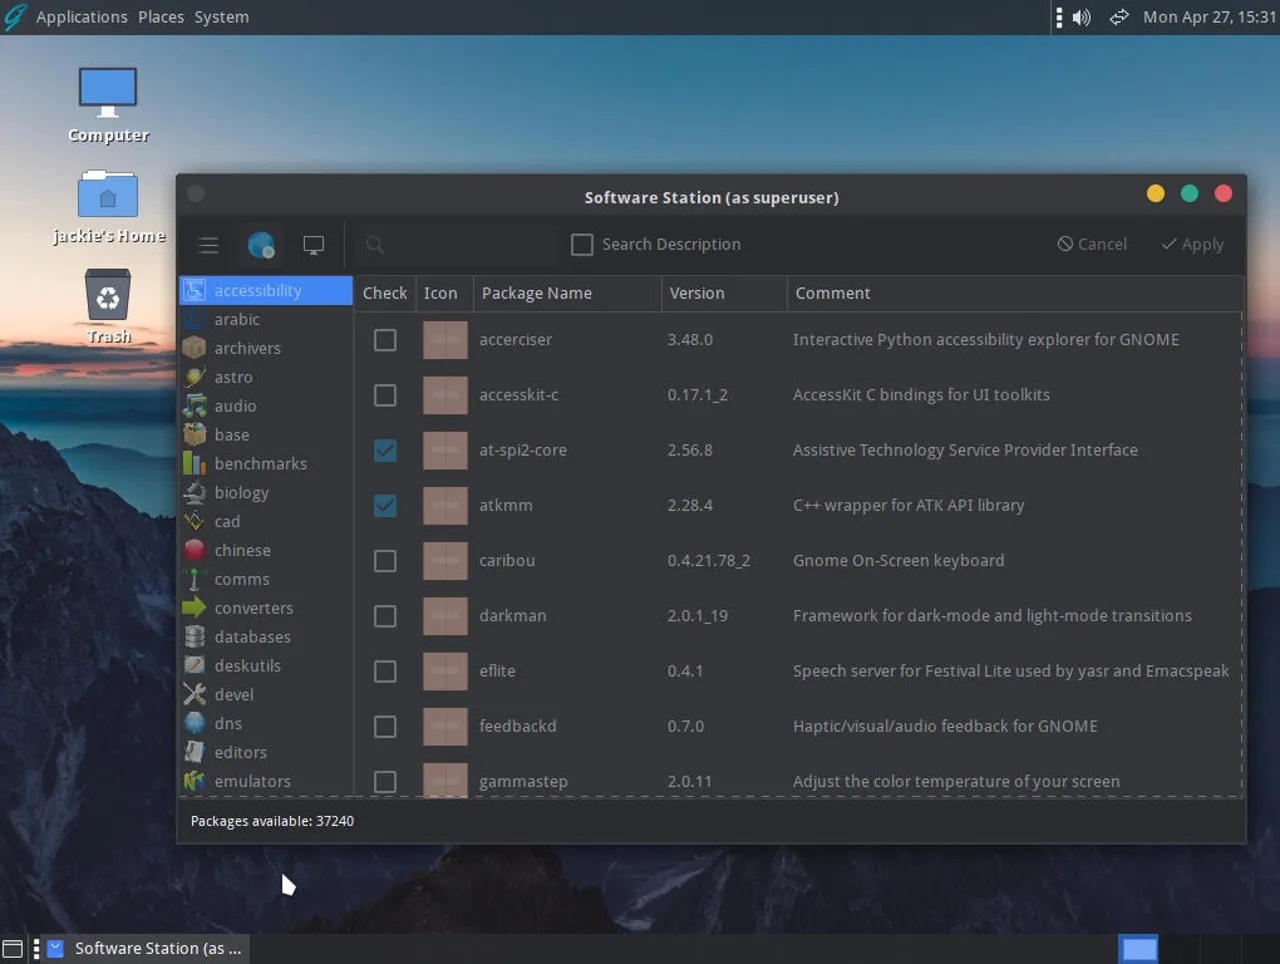Screen dimensions: 1280x964
Task: Select the benchmarks category
Action: (x=266, y=464)
